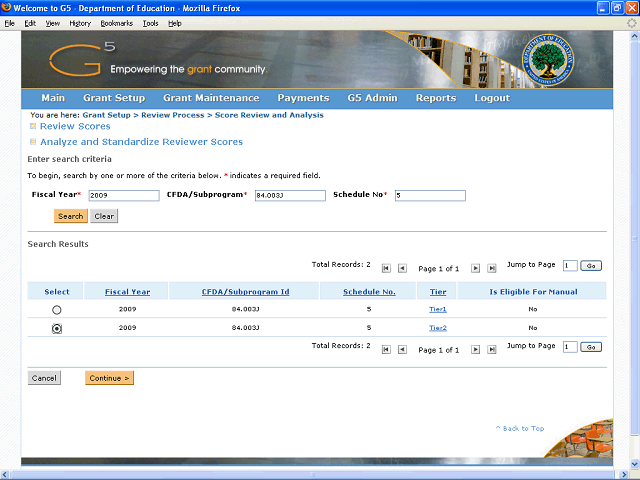
Task: Click the Firefox loading throbber icon
Action: point(631,23)
